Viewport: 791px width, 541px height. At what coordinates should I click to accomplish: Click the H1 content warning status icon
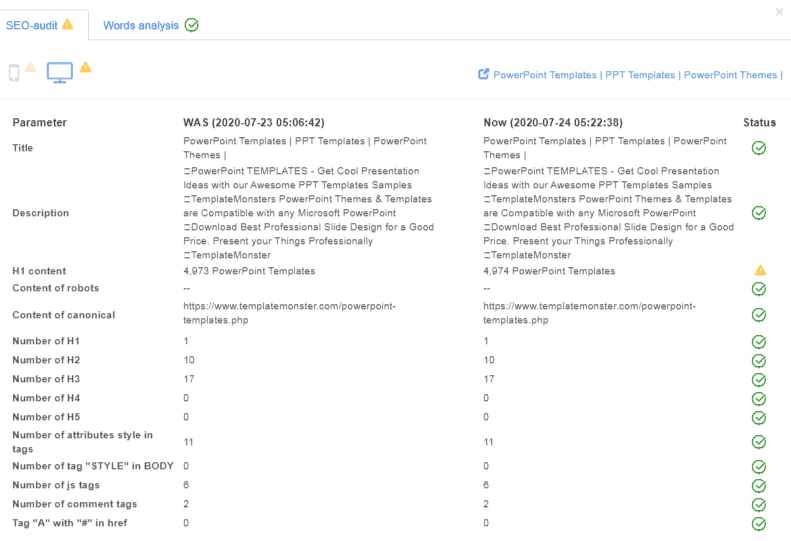tap(760, 270)
